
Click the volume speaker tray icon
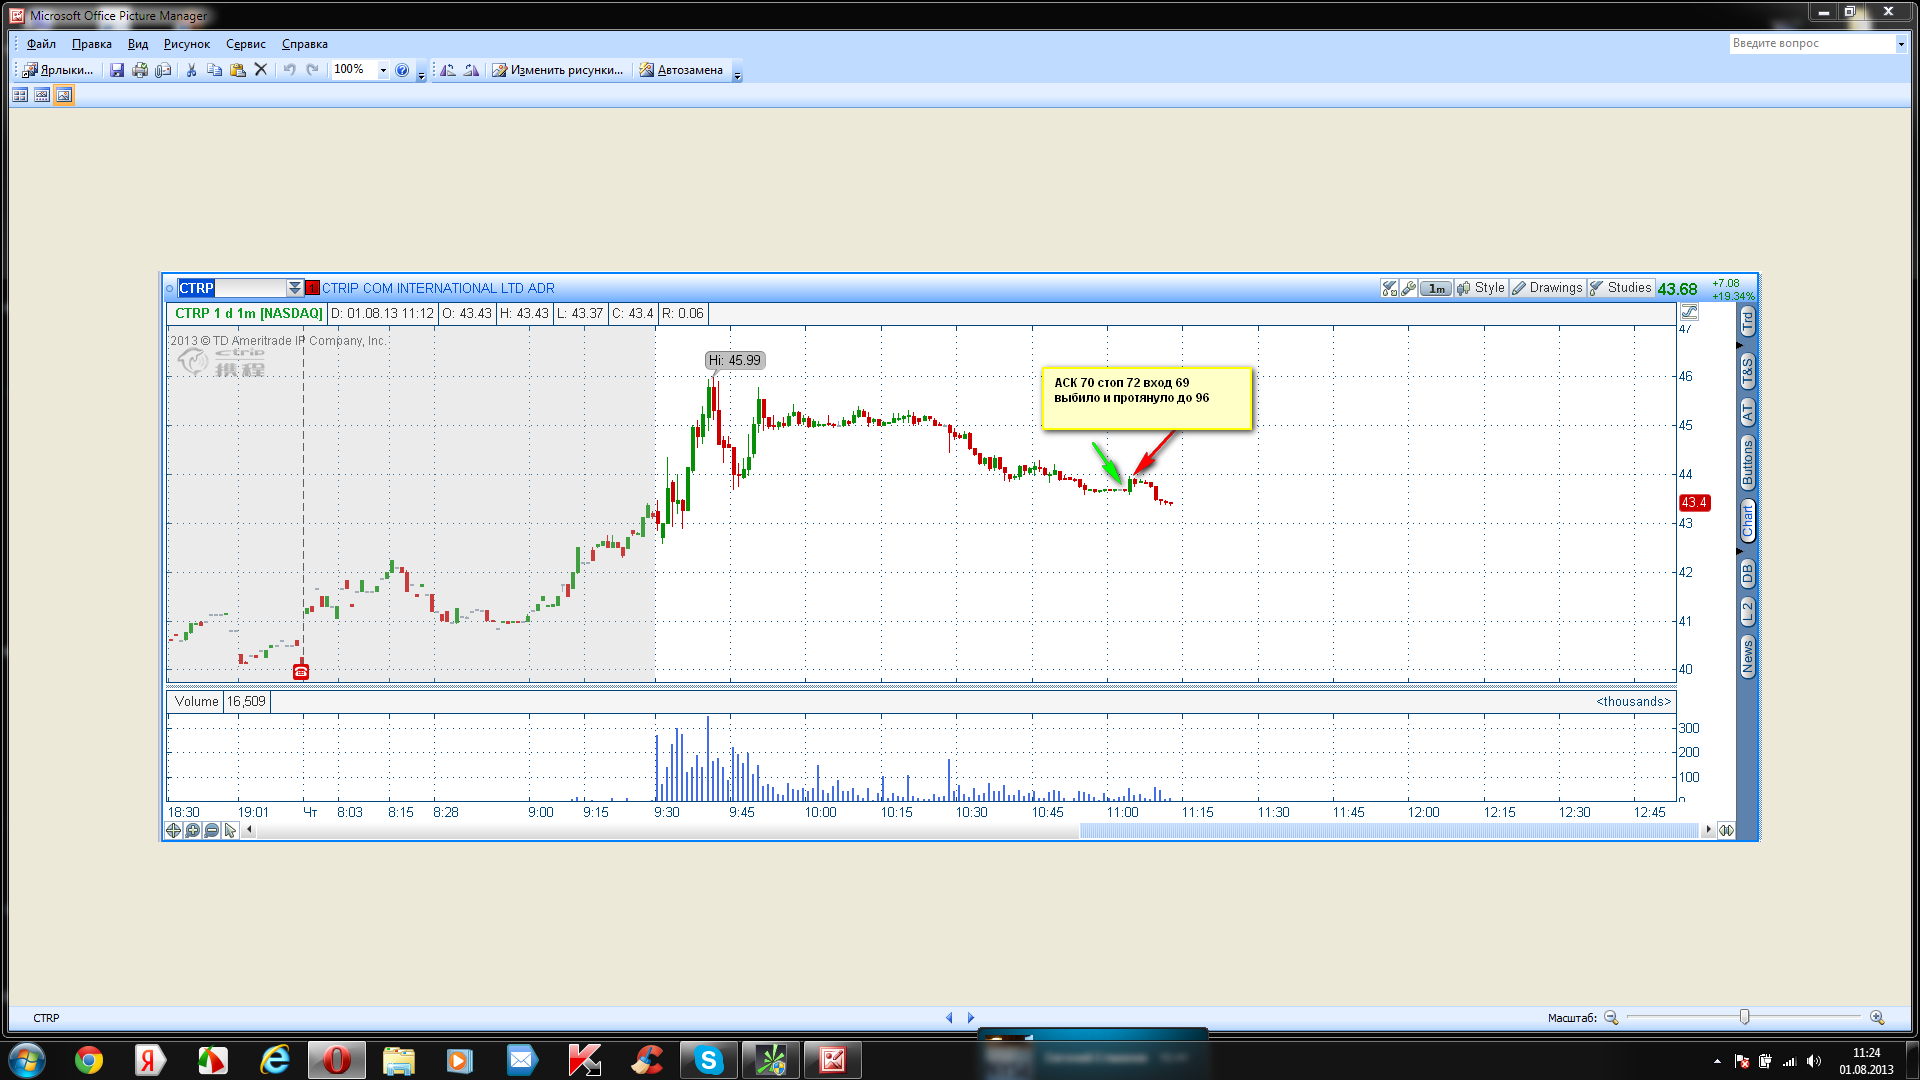coord(1814,1061)
